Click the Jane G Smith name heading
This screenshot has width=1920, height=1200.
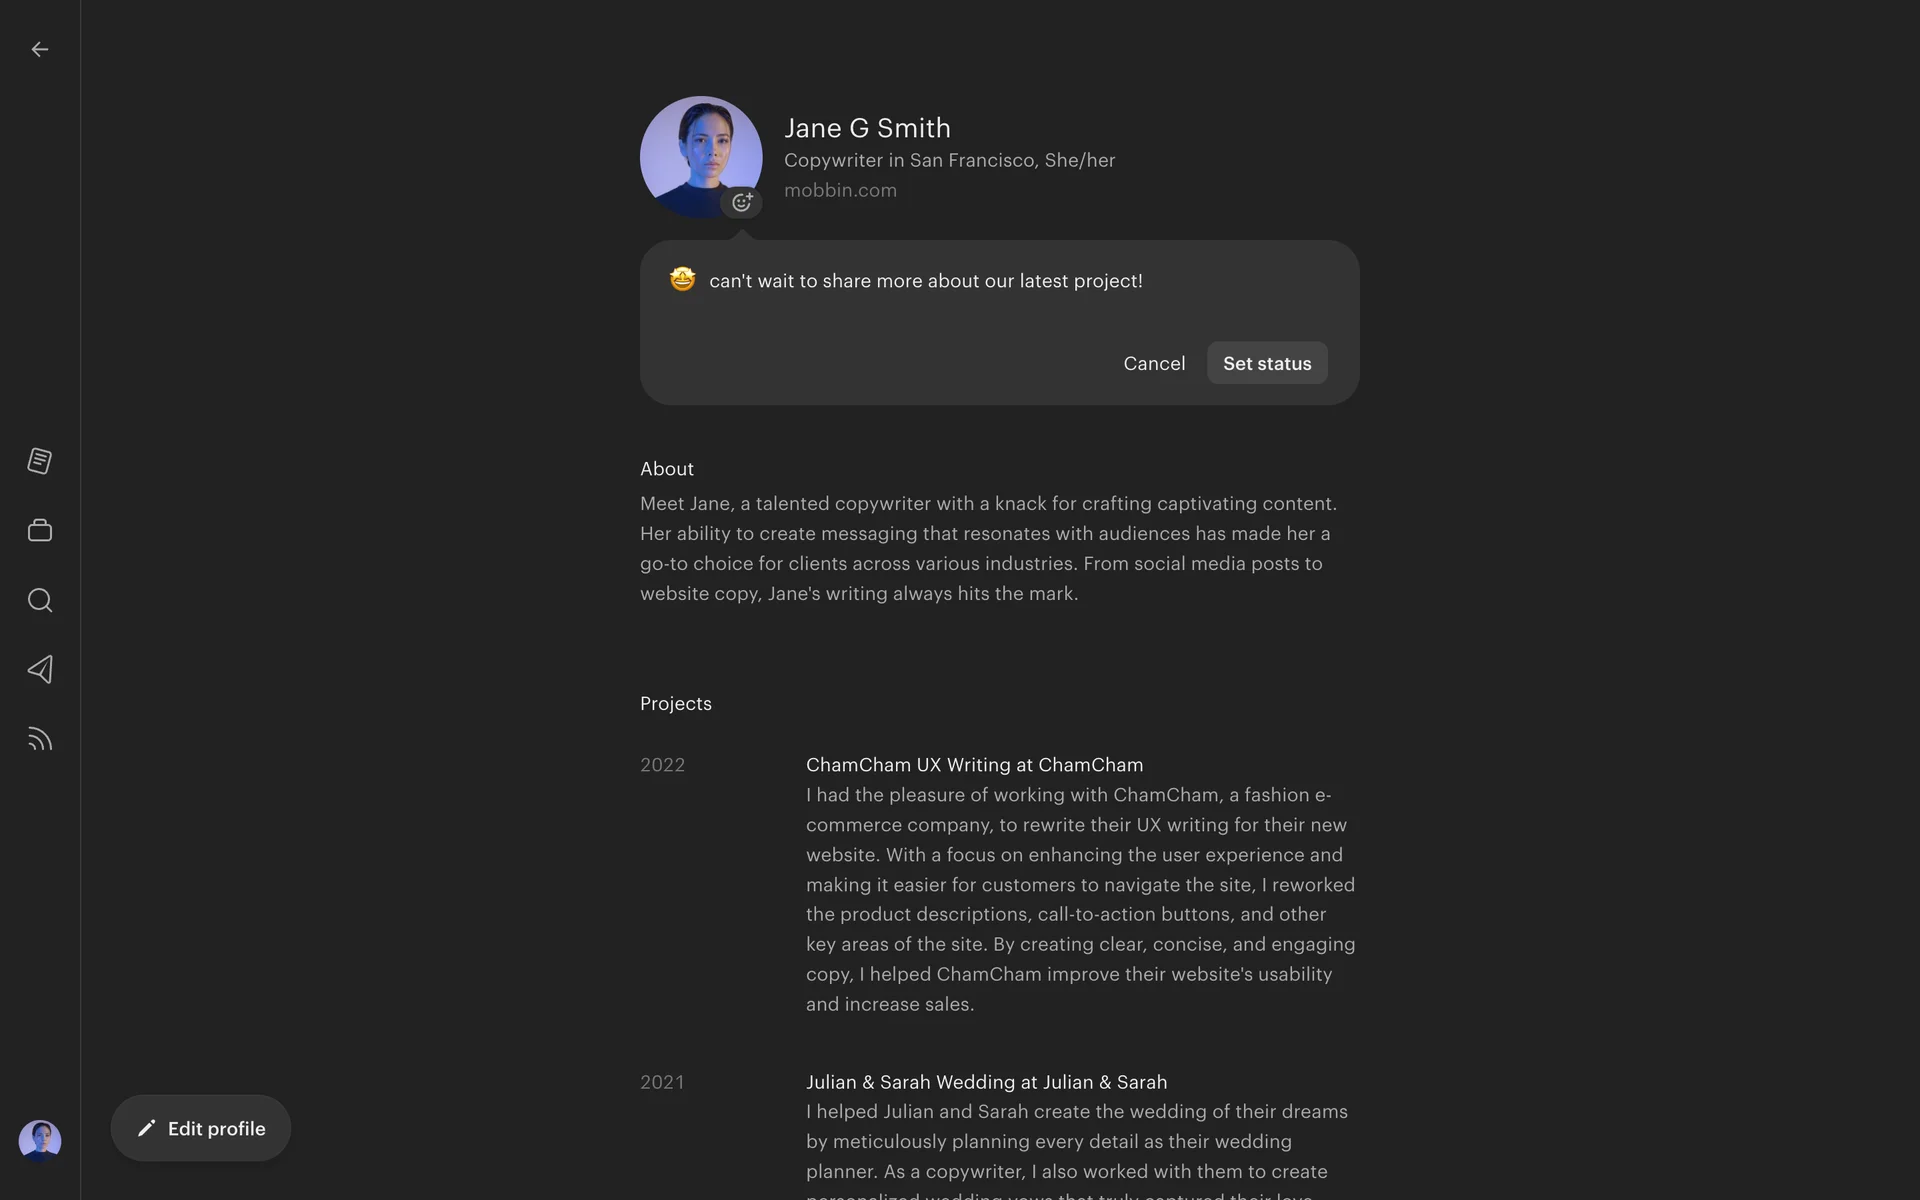(x=867, y=128)
